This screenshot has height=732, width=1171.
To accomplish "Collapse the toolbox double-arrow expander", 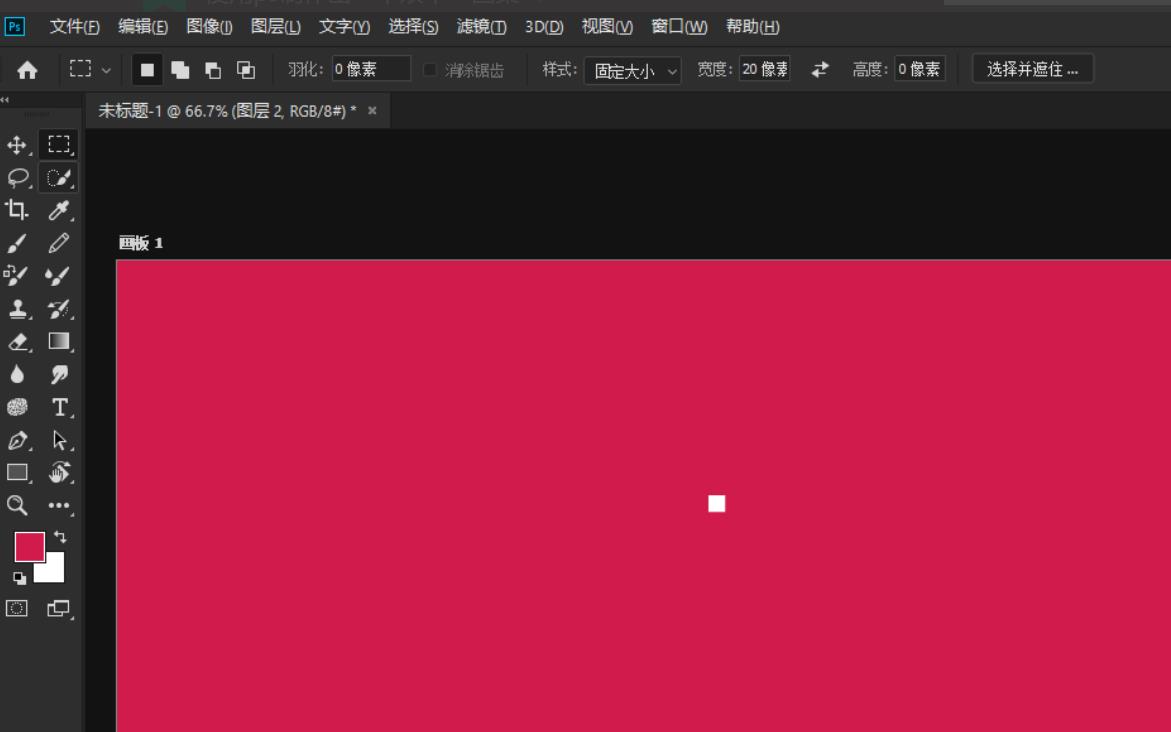I will 5,99.
